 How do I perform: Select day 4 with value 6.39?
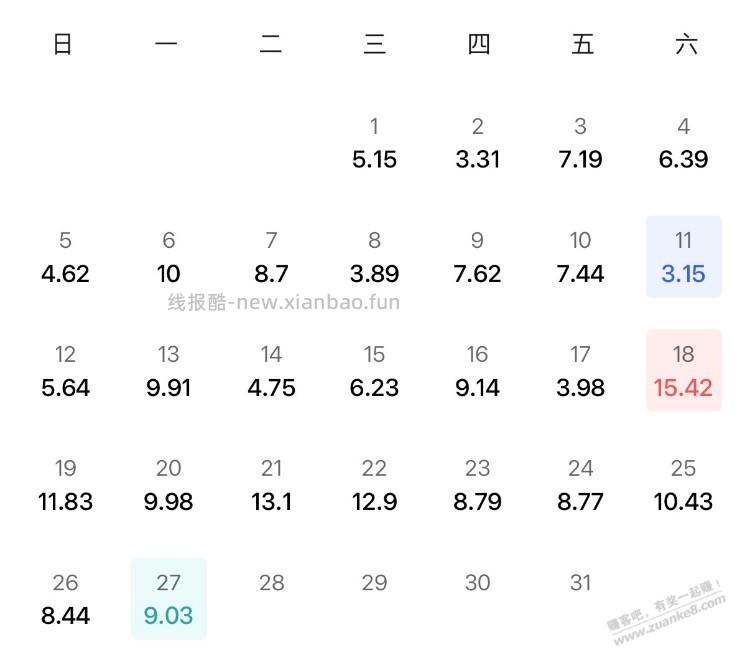coord(684,143)
